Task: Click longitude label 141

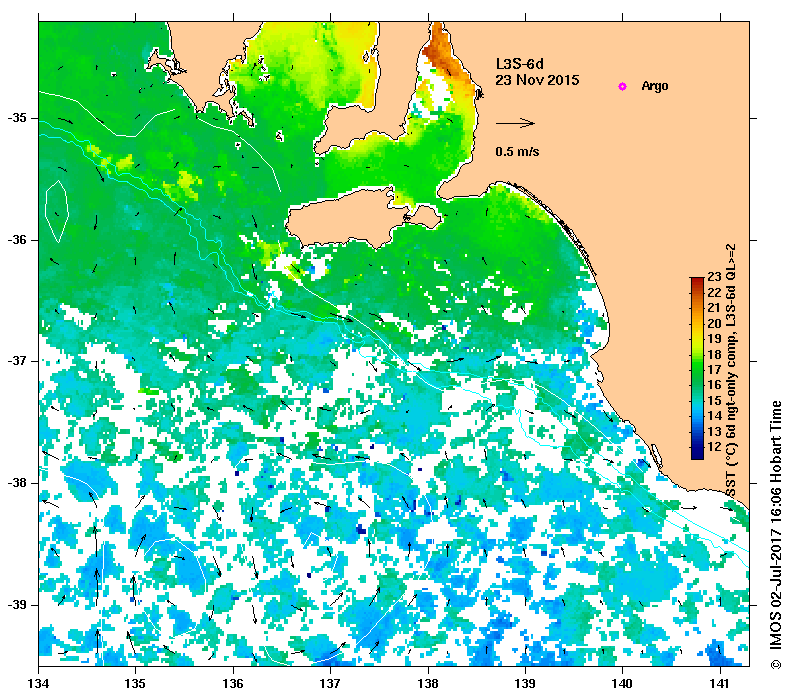Action: [x=720, y=684]
